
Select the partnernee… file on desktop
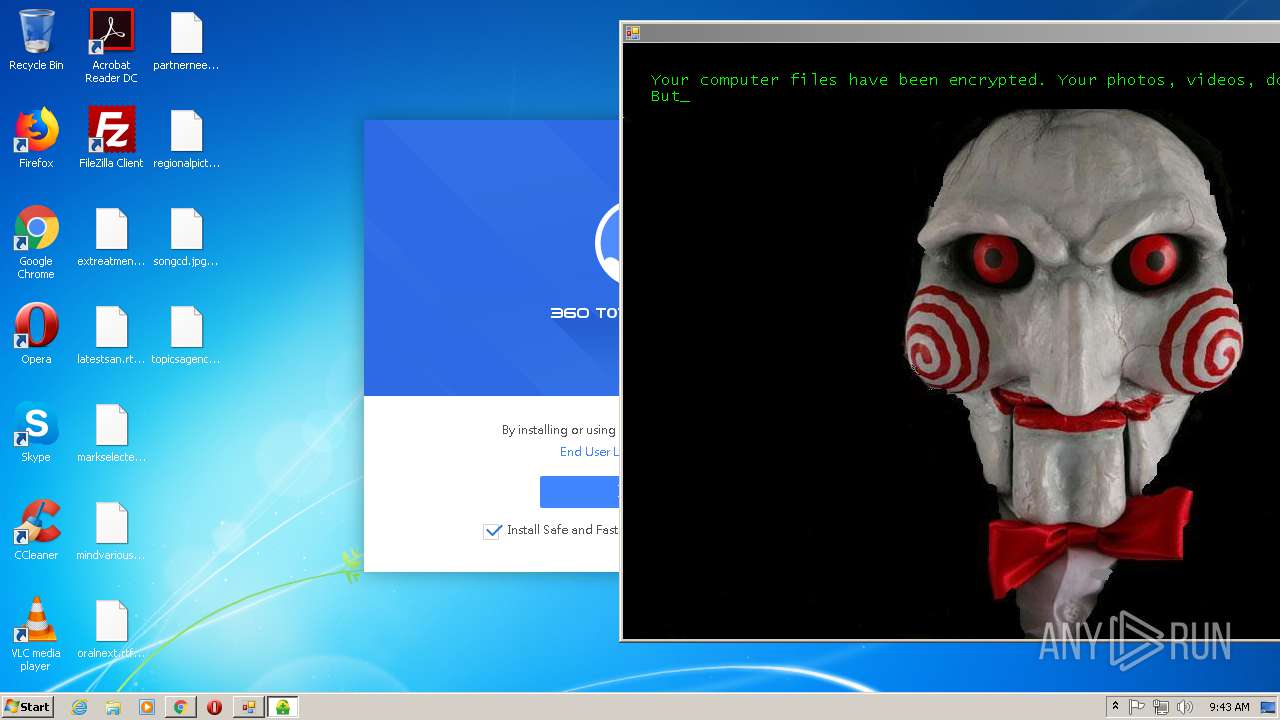tap(186, 40)
